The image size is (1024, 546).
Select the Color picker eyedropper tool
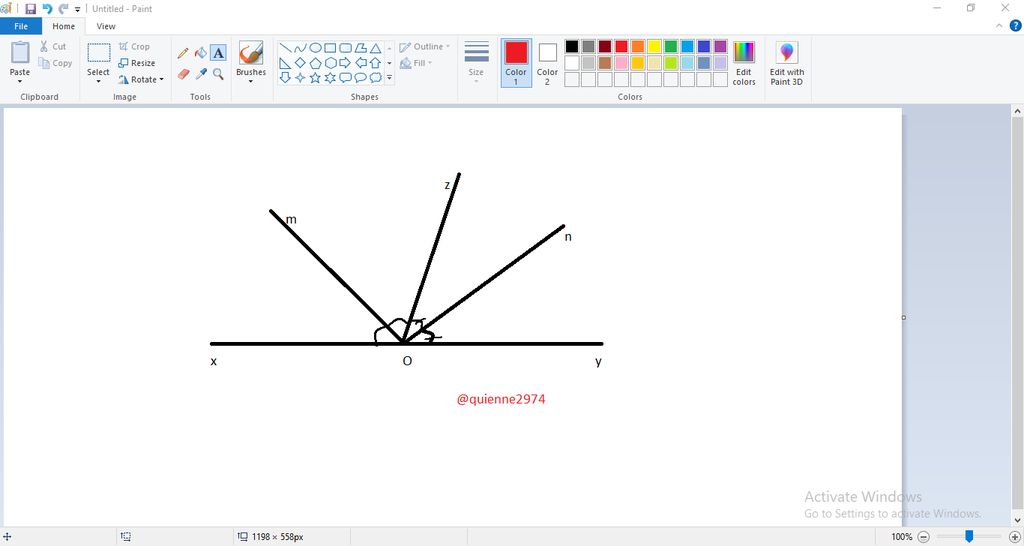(x=200, y=74)
